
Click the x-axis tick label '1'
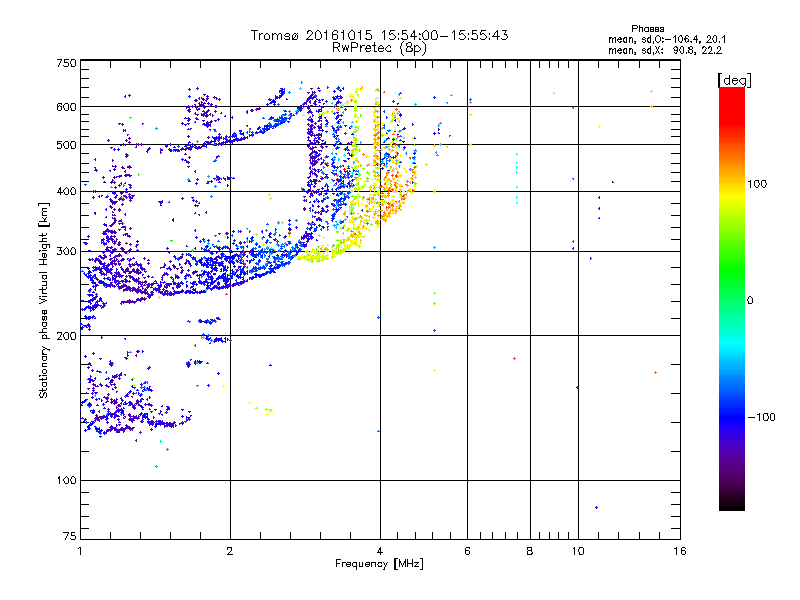pos(80,551)
